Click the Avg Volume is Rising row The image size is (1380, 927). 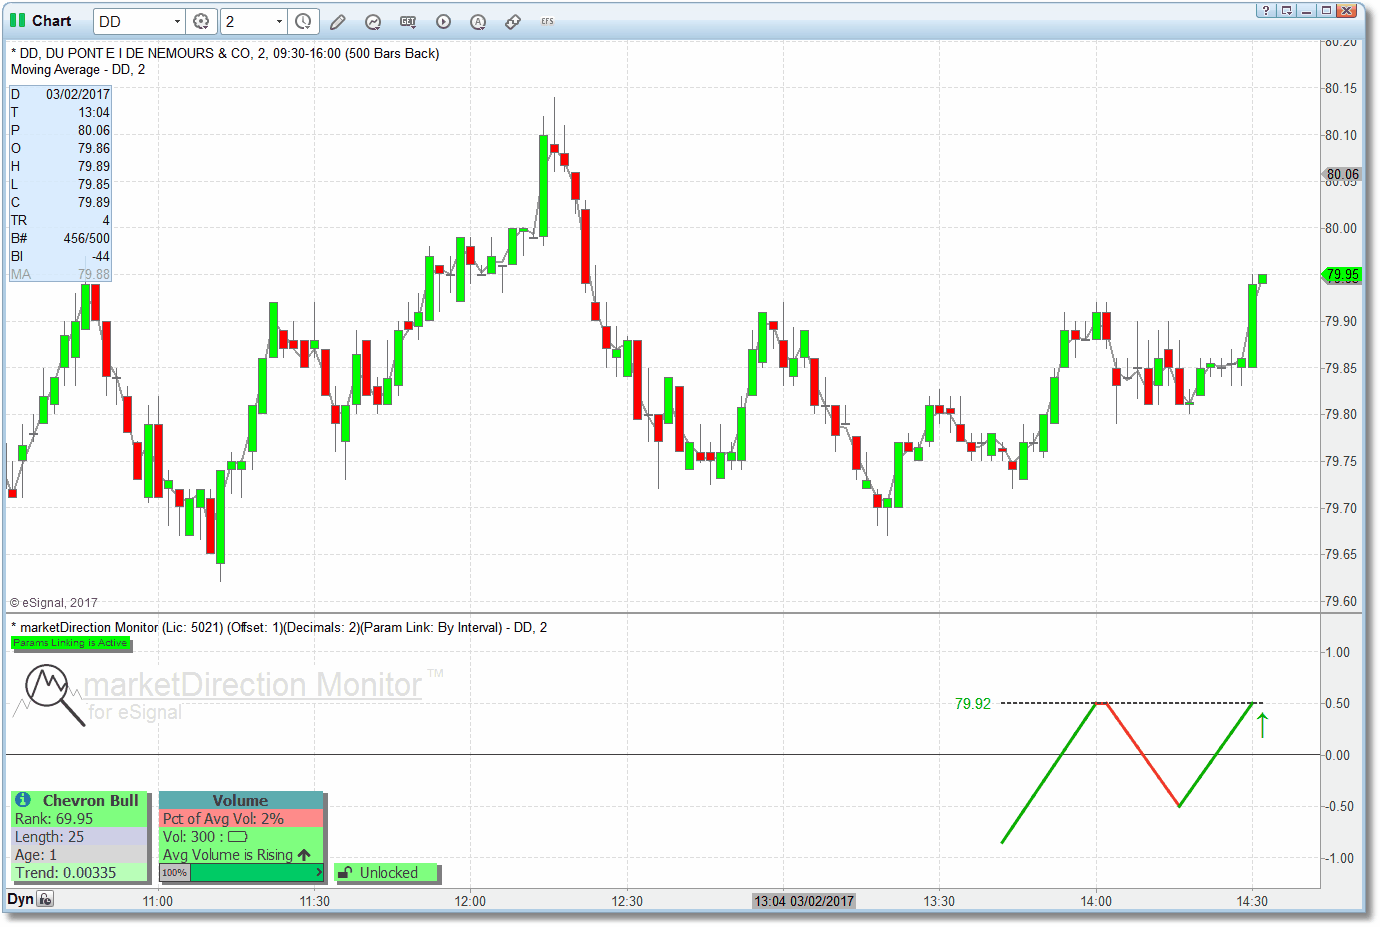click(x=241, y=855)
